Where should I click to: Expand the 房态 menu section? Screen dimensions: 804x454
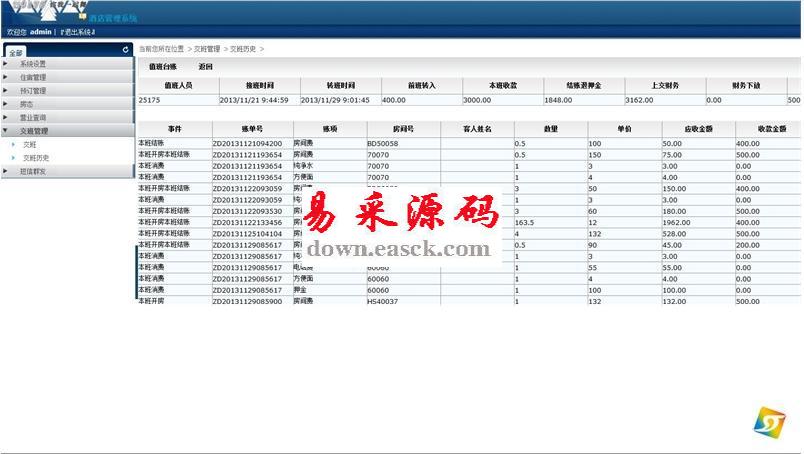[x=27, y=104]
